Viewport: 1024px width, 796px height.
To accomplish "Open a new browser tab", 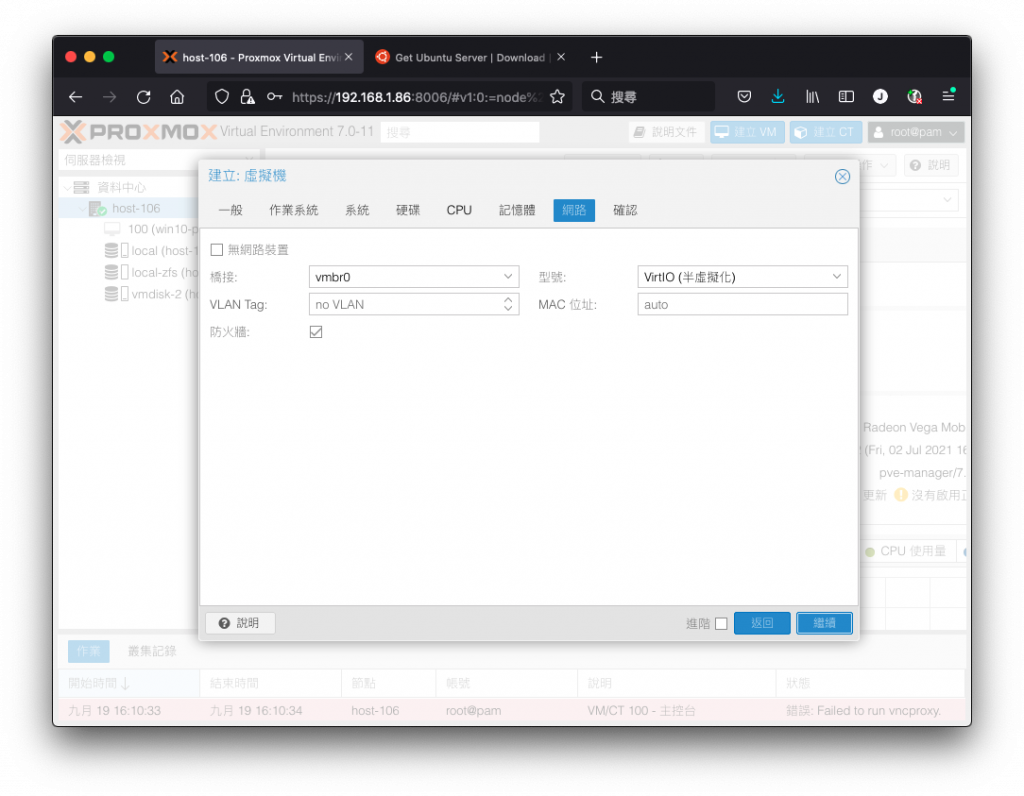I will [596, 57].
